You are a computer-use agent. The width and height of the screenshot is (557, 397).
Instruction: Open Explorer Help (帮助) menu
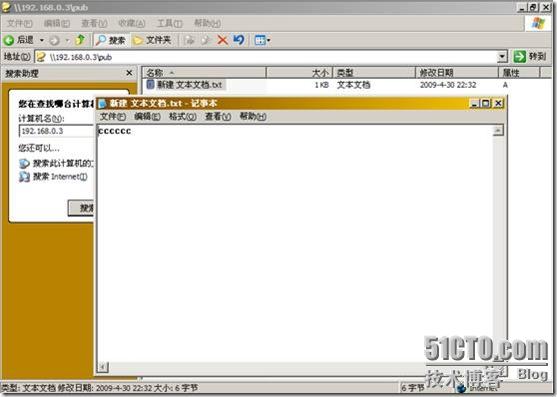[207, 23]
